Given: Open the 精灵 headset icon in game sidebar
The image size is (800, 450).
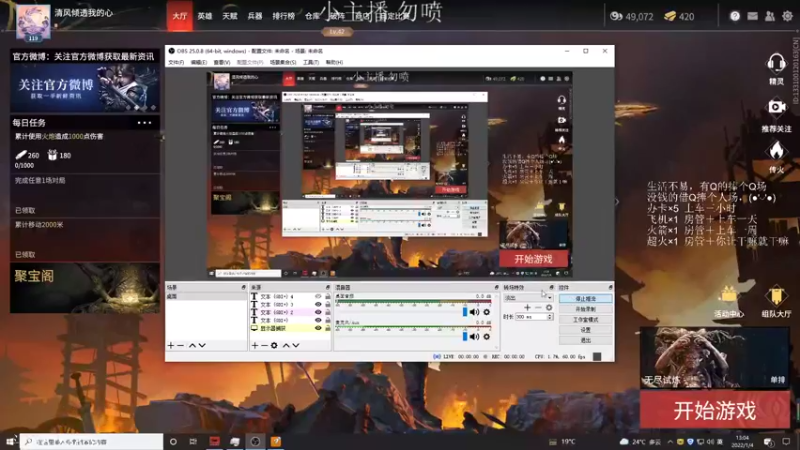Looking at the screenshot, I should [x=776, y=64].
